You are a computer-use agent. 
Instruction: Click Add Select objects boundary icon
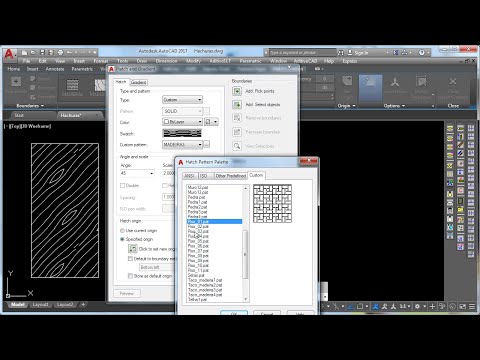click(x=237, y=105)
